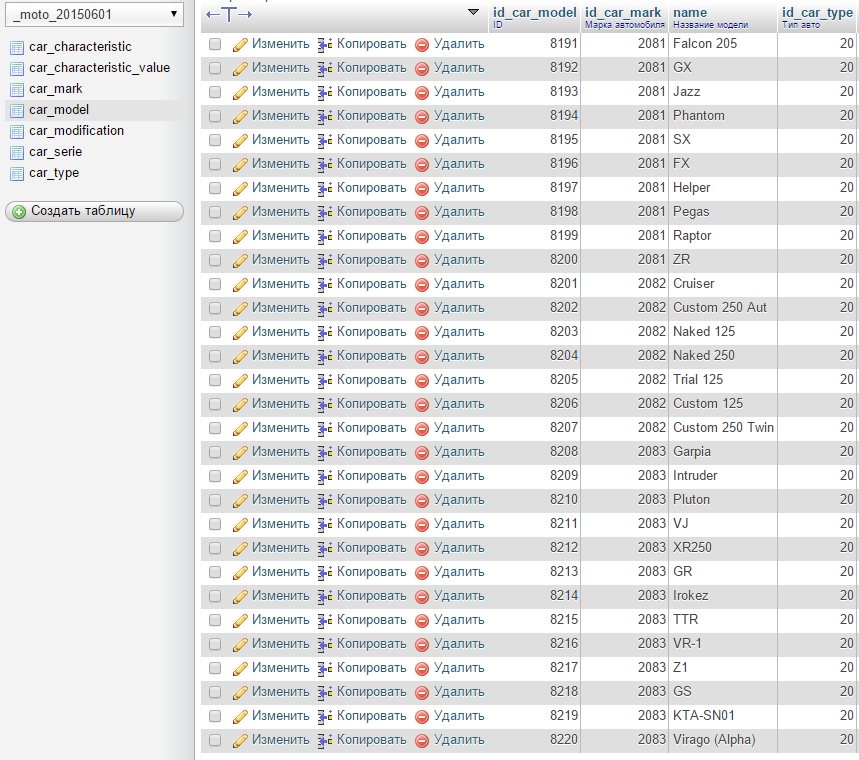The height and width of the screenshot is (760, 859).
Task: Click the pencil edit icon for Phantom
Action: coord(240,117)
